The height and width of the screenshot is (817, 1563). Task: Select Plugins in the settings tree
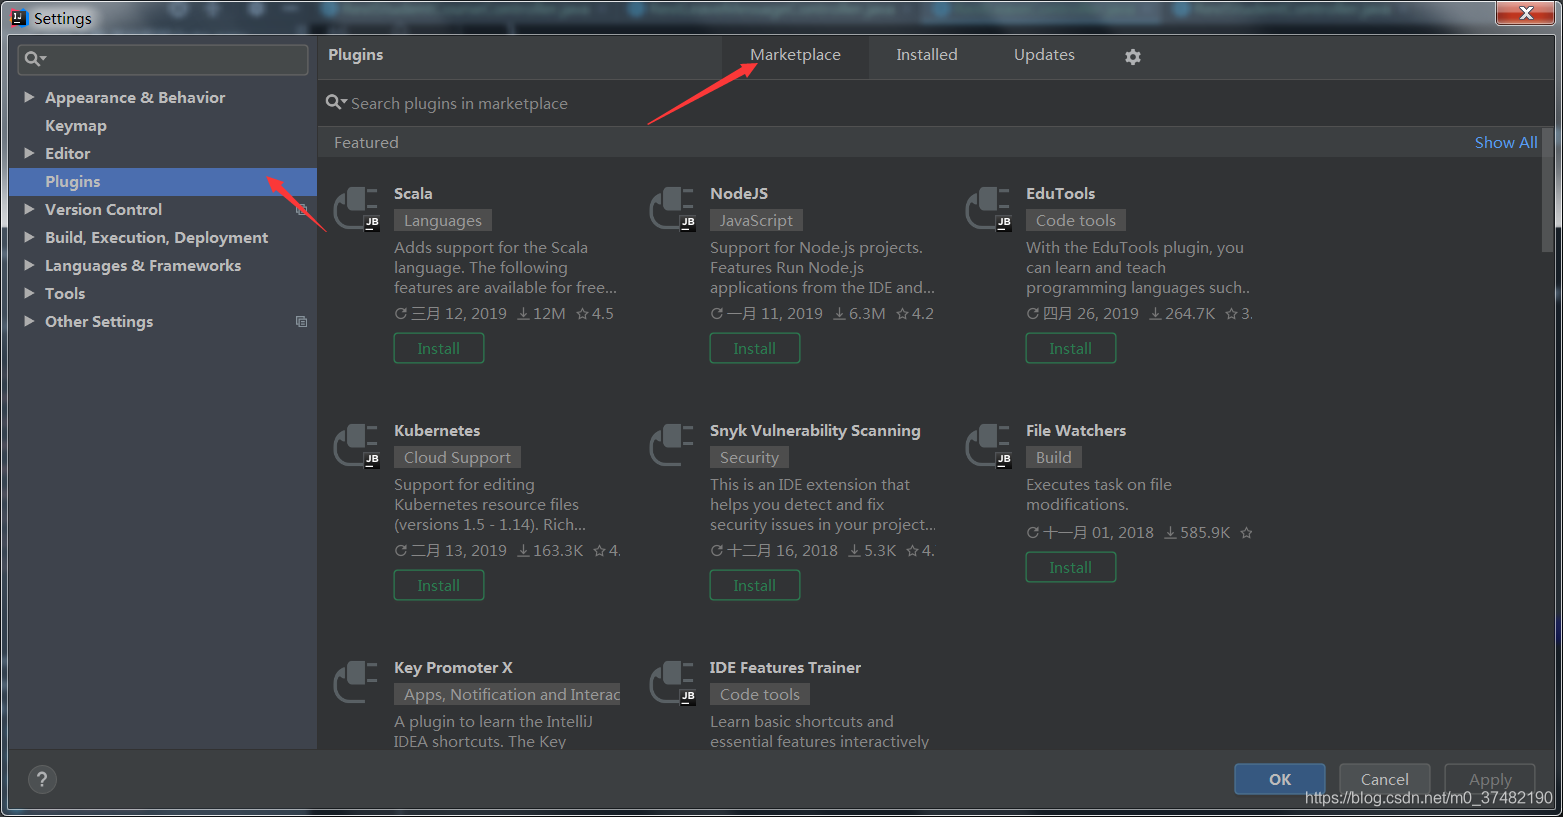163,181
